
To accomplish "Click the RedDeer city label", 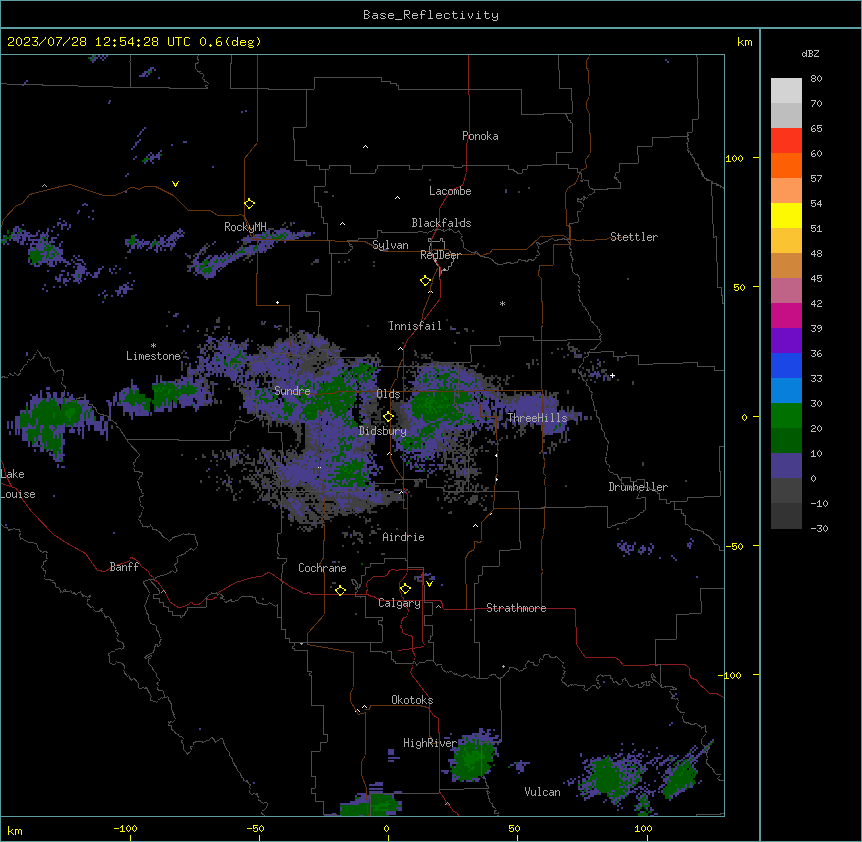I will (x=440, y=255).
